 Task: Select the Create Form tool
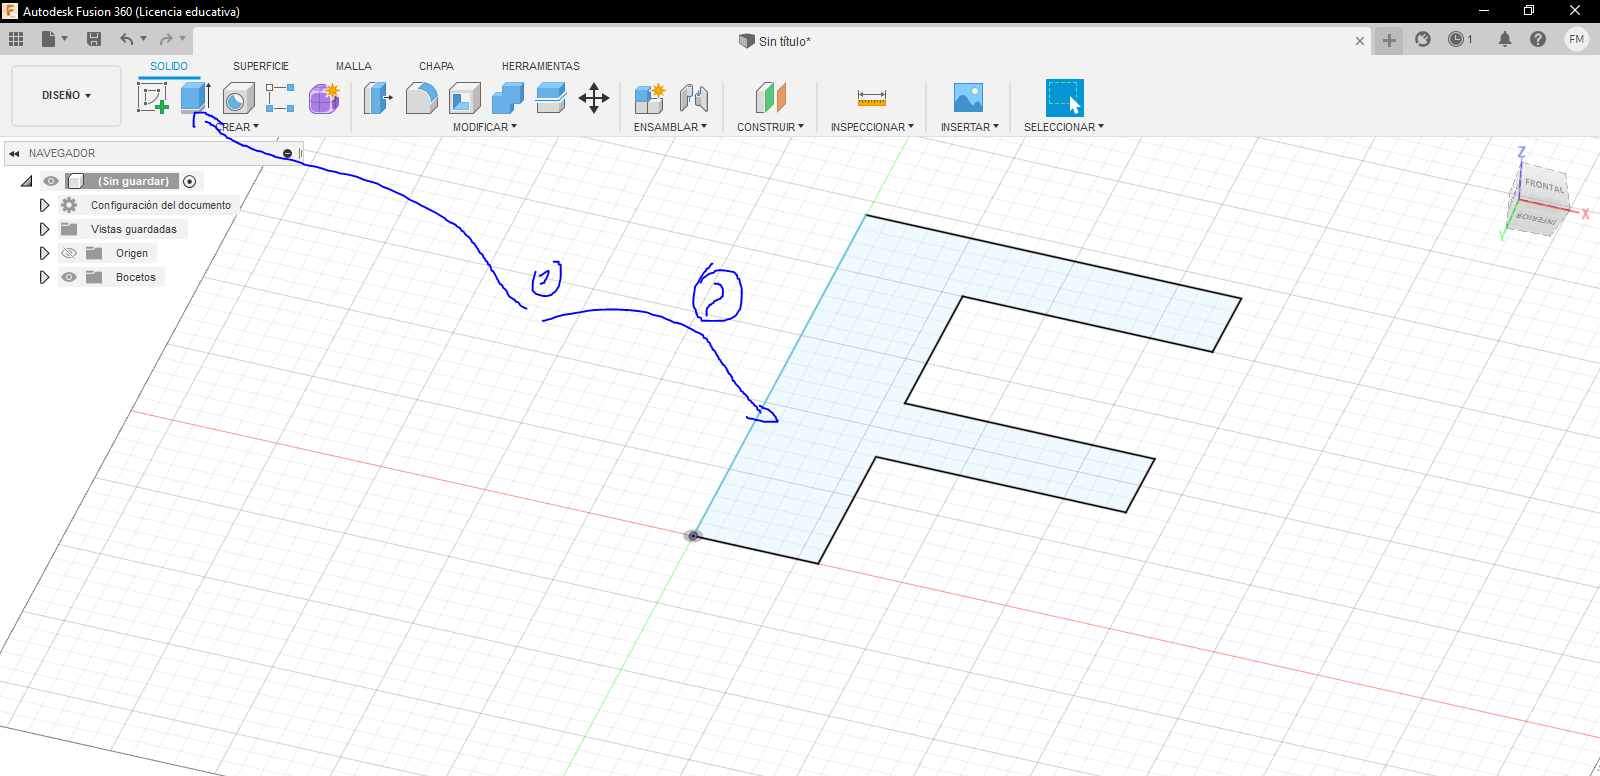tap(324, 98)
